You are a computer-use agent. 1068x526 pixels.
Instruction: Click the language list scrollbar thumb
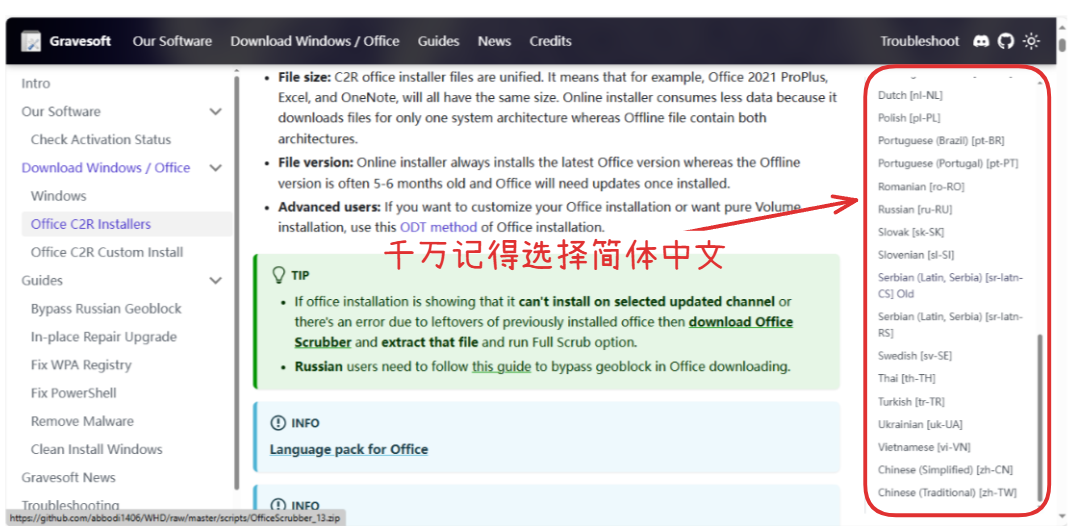[1039, 417]
